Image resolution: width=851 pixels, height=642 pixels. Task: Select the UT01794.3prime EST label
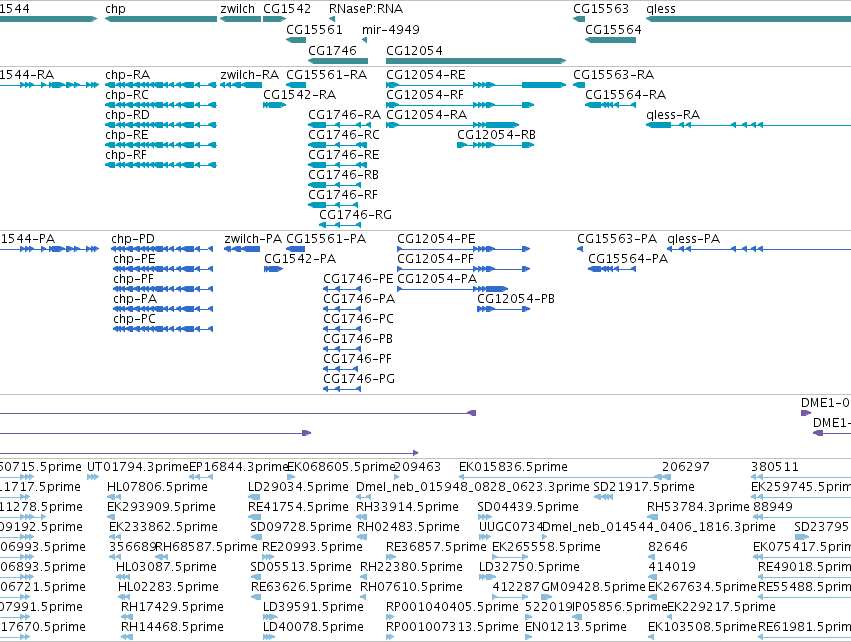pyautogui.click(x=138, y=467)
